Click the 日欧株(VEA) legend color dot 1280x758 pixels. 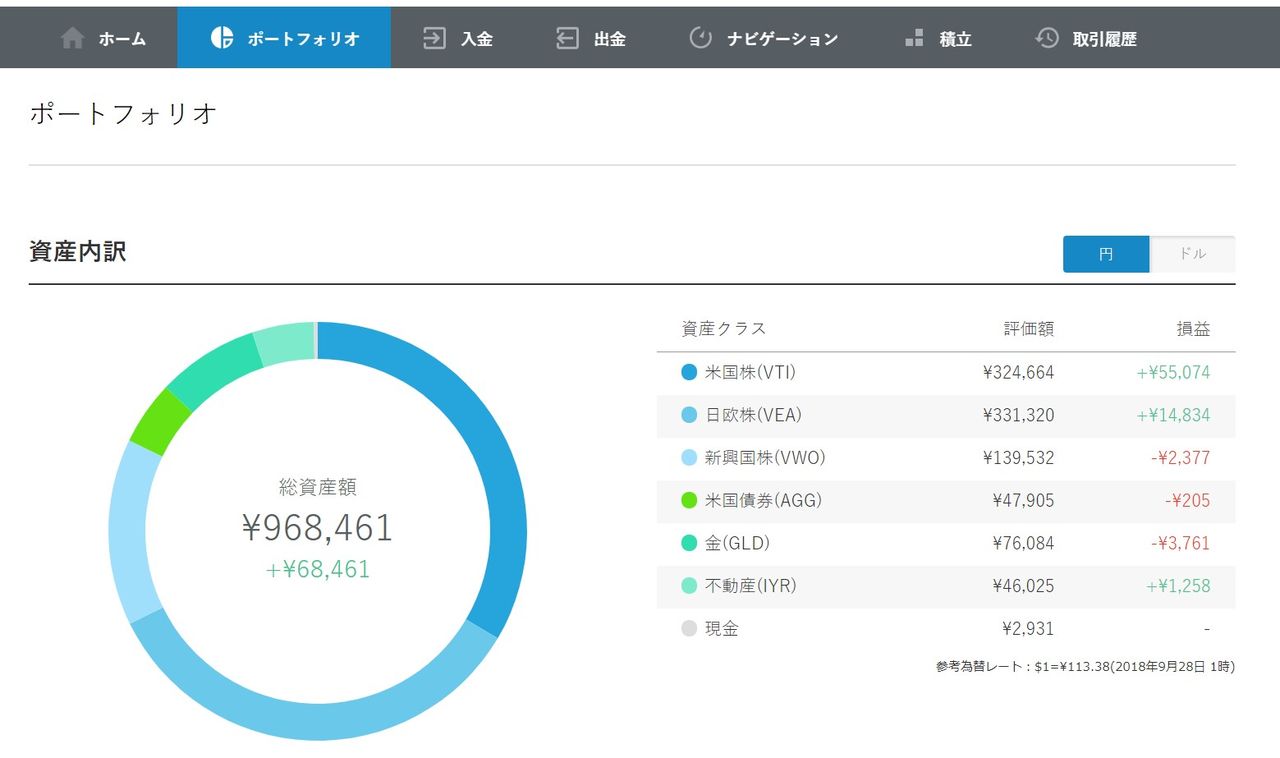pyautogui.click(x=689, y=415)
